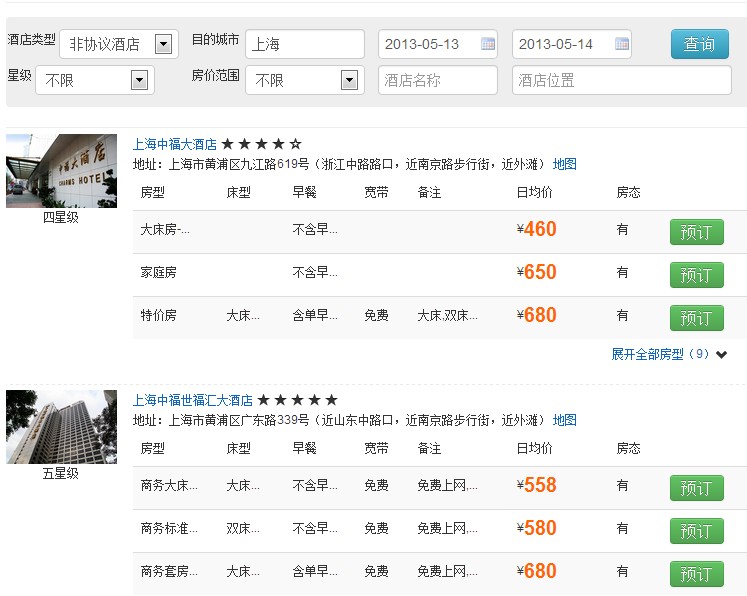
Task: Focus the hotel location 酒店位置 field
Action: (x=621, y=80)
